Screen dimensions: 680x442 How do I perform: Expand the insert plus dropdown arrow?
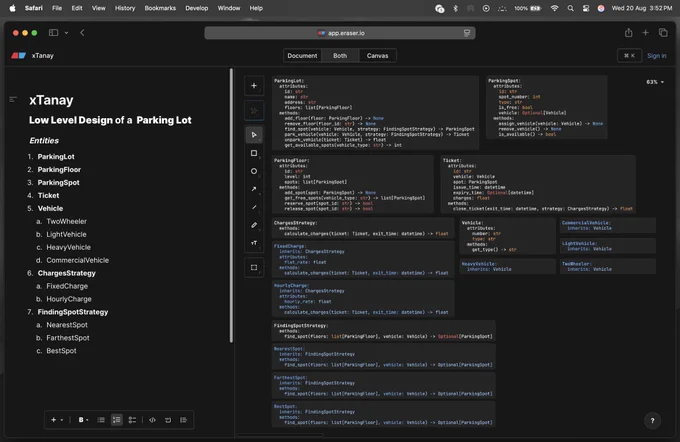(62, 420)
